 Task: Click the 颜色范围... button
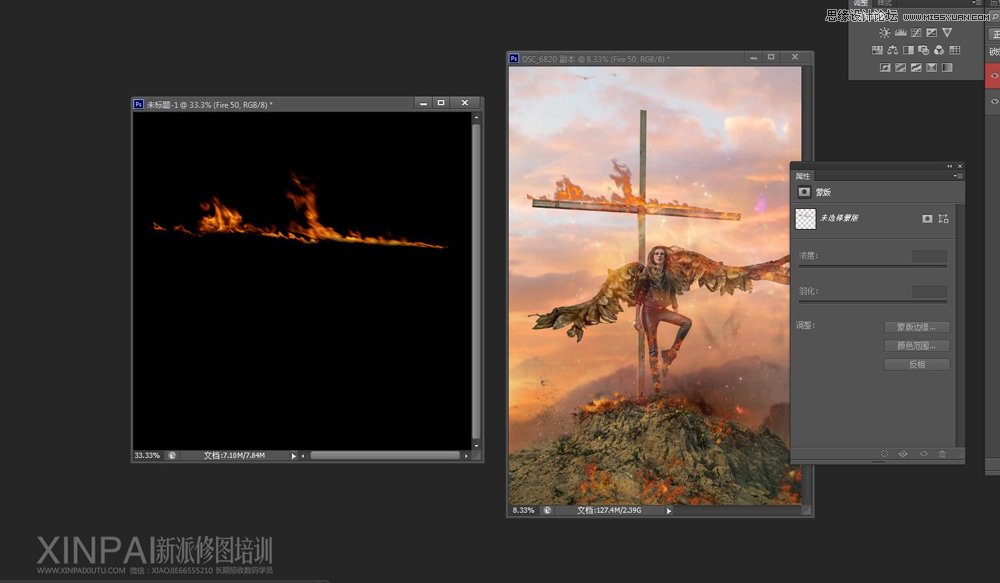click(x=916, y=346)
